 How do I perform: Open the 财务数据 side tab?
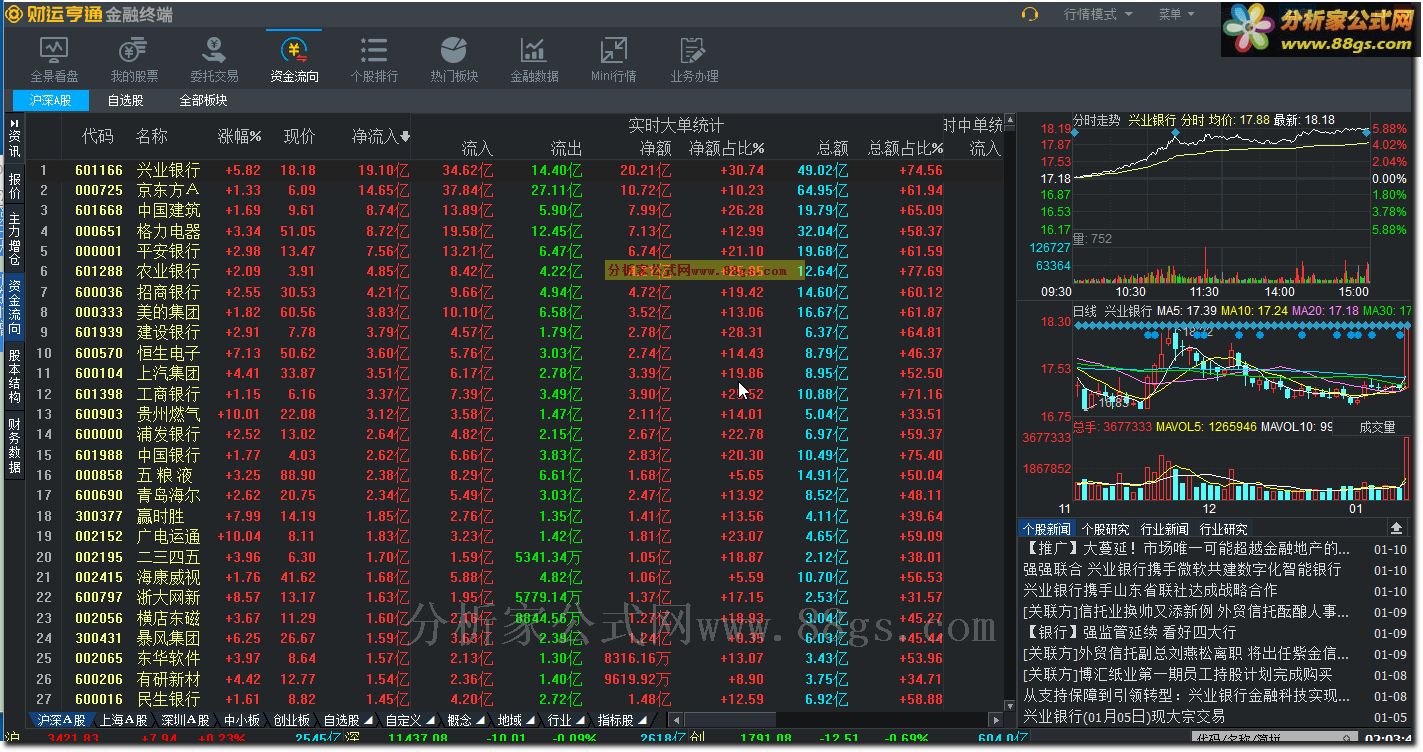14,446
